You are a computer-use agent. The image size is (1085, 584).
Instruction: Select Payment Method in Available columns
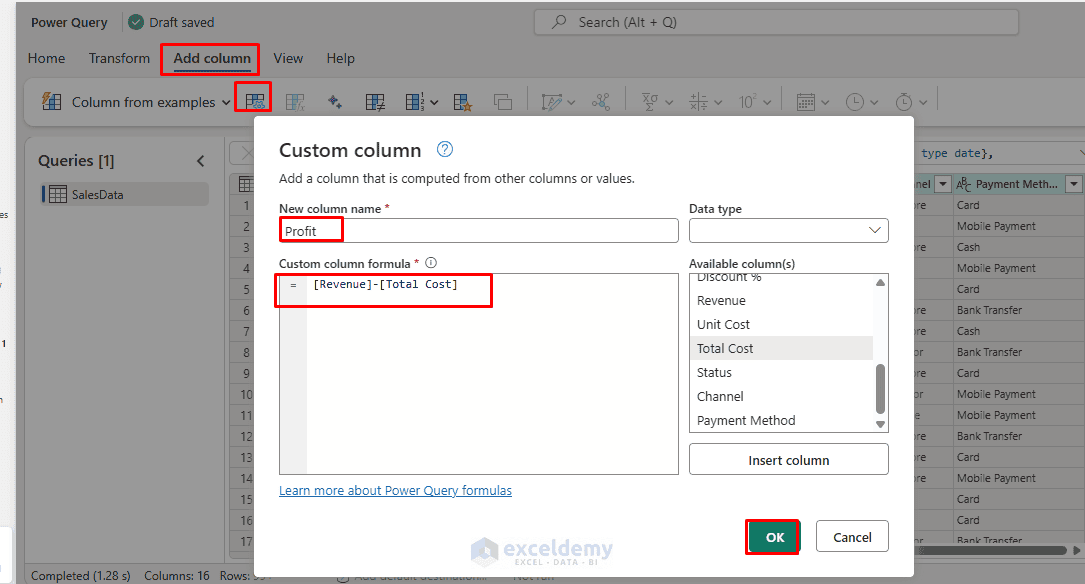tap(782, 420)
